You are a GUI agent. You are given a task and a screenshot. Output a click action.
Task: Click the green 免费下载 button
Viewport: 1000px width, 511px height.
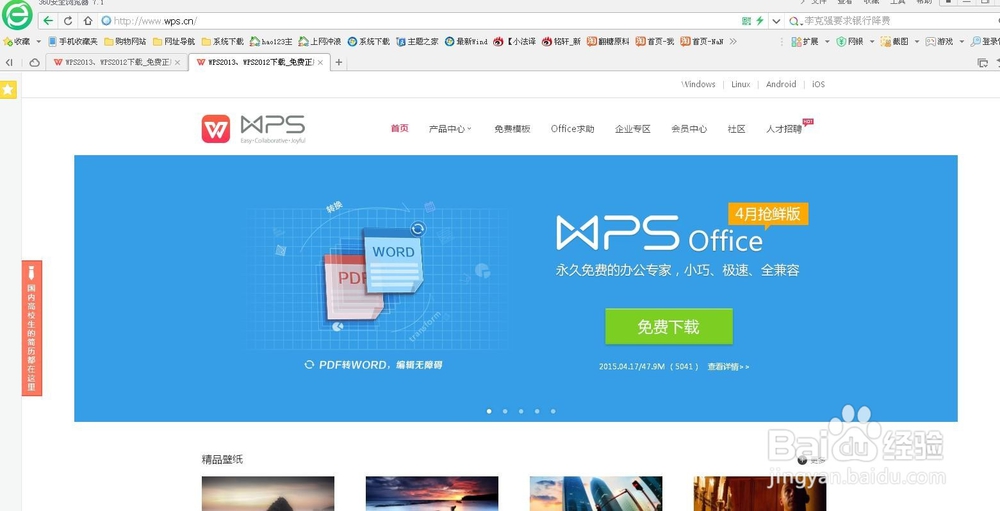click(668, 327)
